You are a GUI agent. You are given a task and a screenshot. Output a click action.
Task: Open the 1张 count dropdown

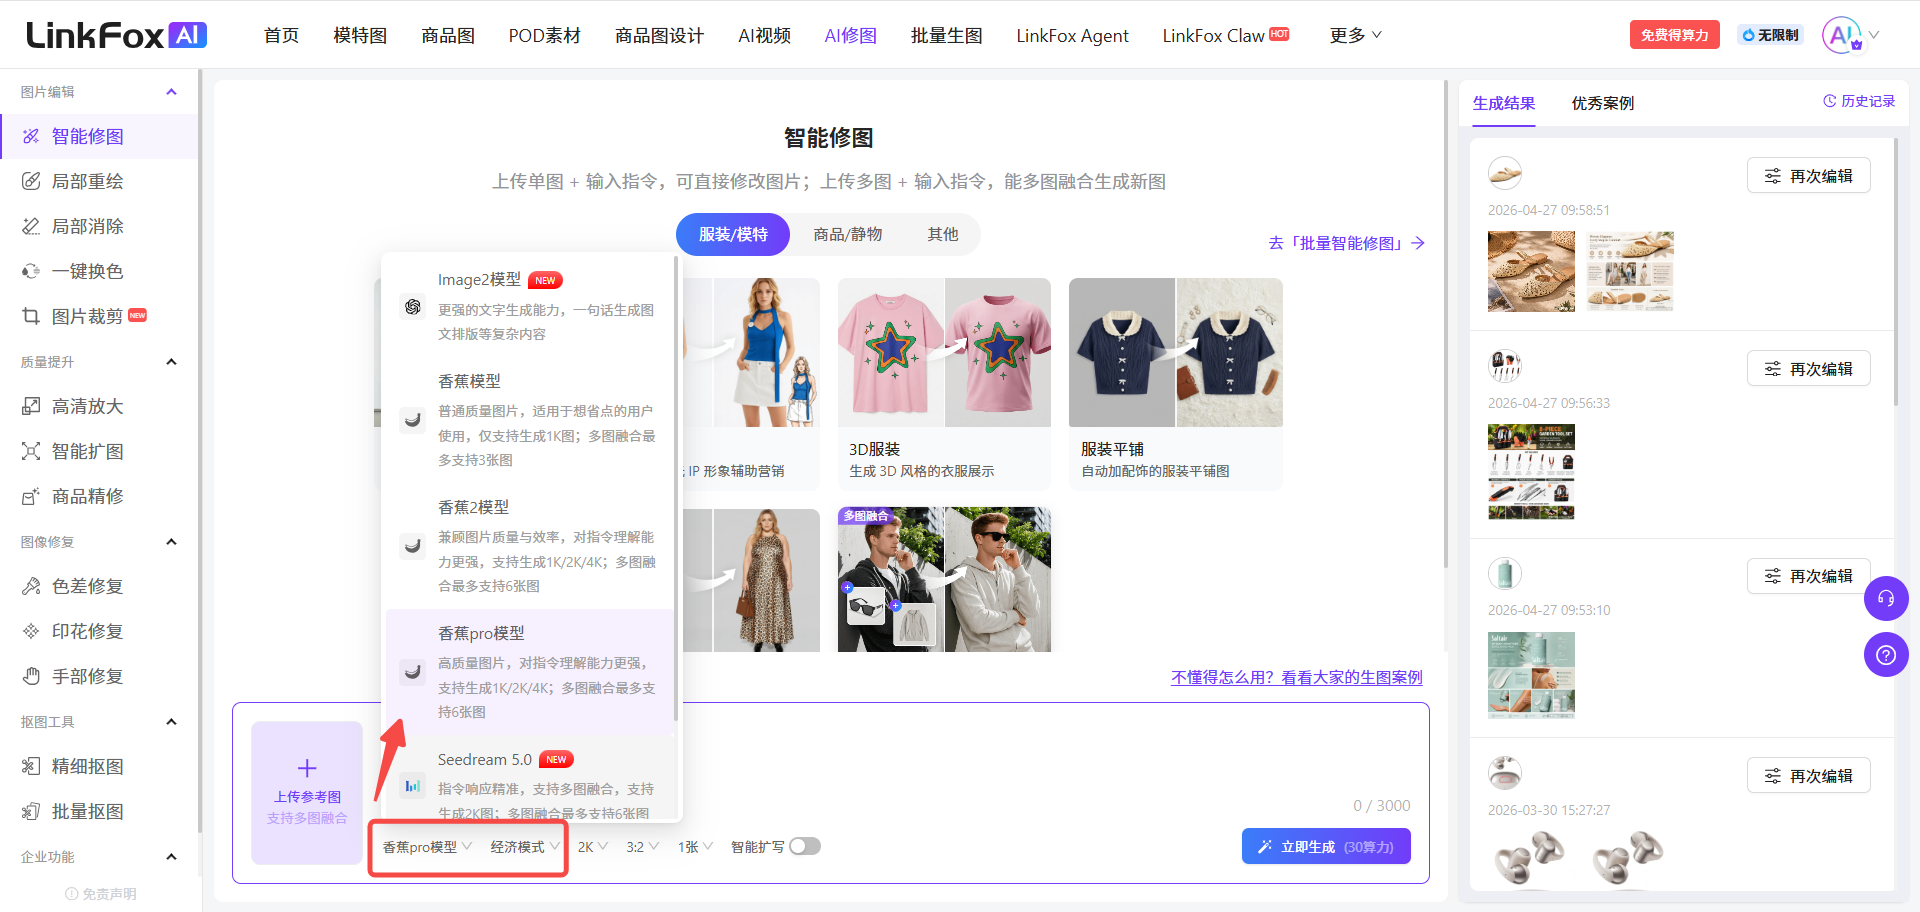tap(695, 847)
